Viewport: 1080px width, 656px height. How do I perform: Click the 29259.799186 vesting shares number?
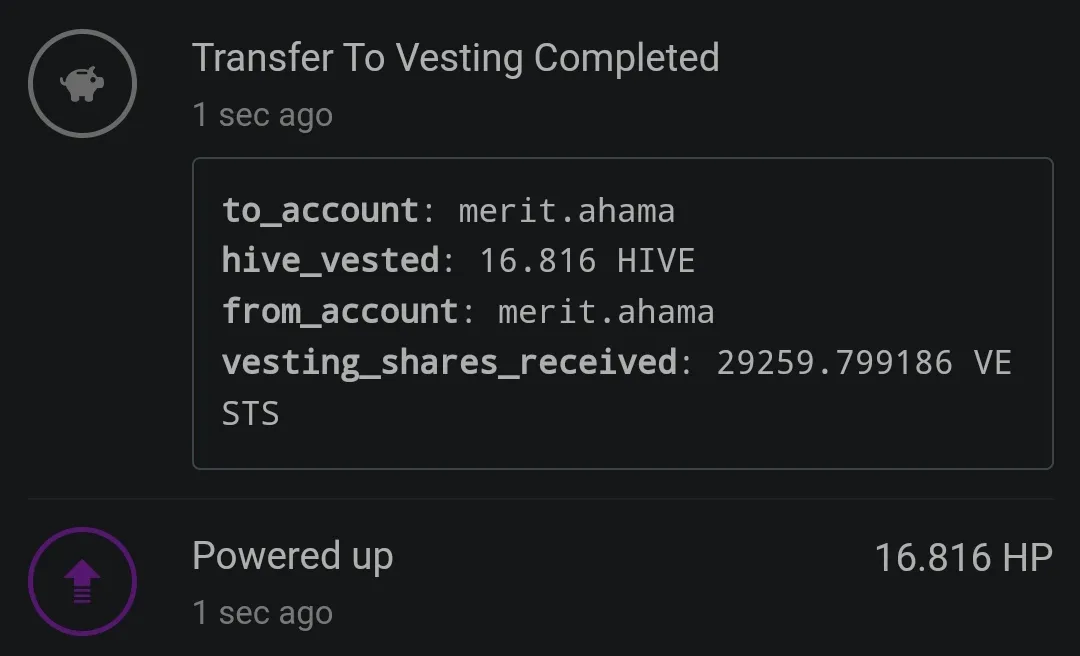pyautogui.click(x=835, y=363)
